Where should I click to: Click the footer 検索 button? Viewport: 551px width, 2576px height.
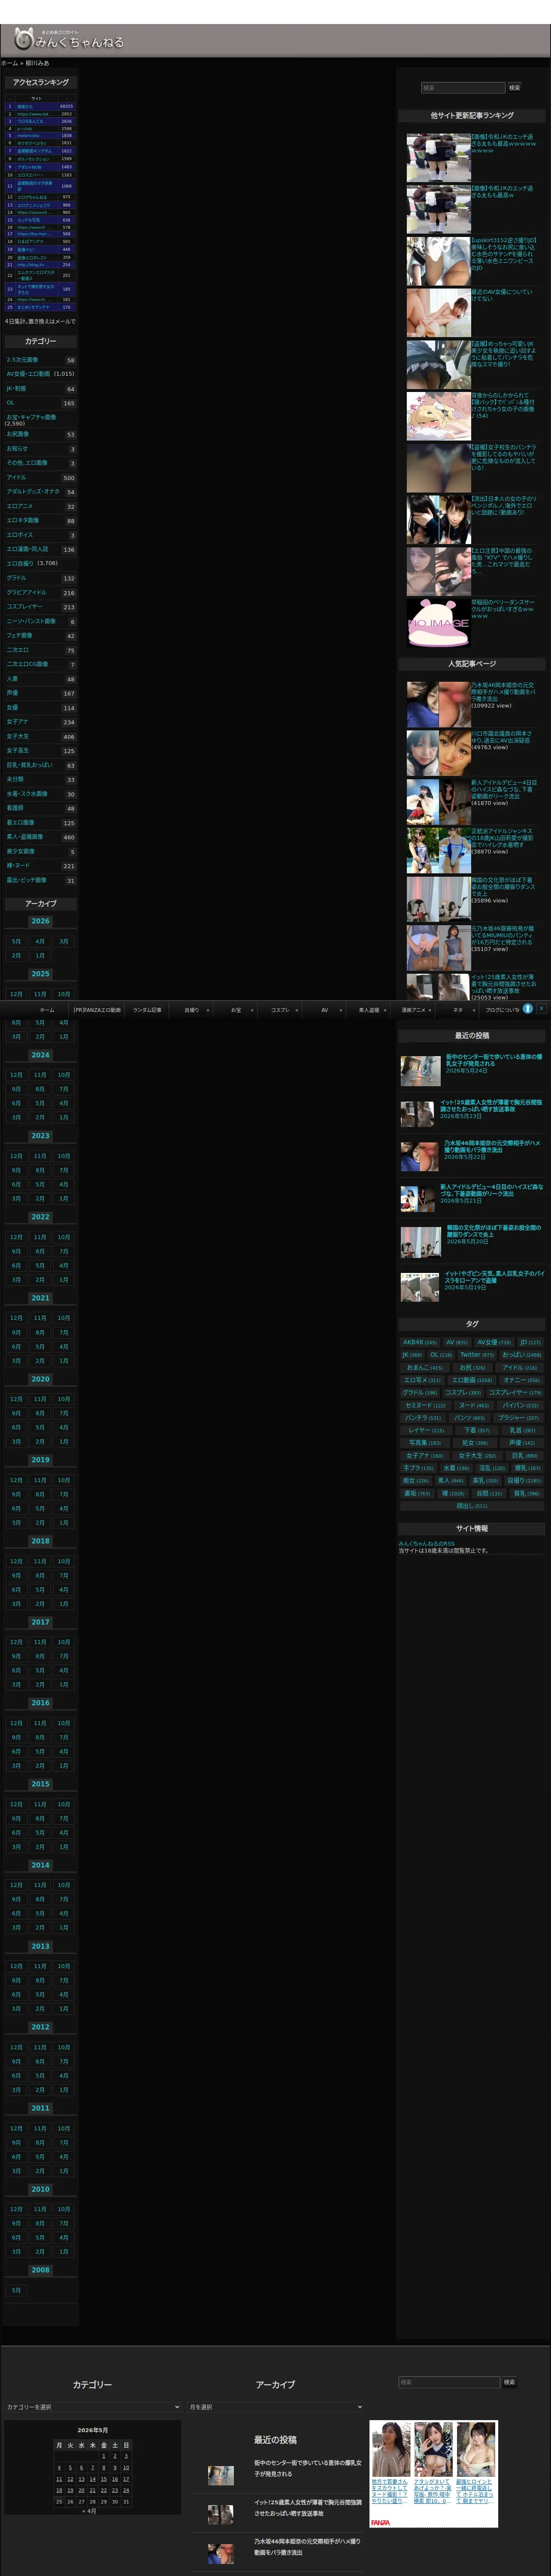[x=509, y=2382]
